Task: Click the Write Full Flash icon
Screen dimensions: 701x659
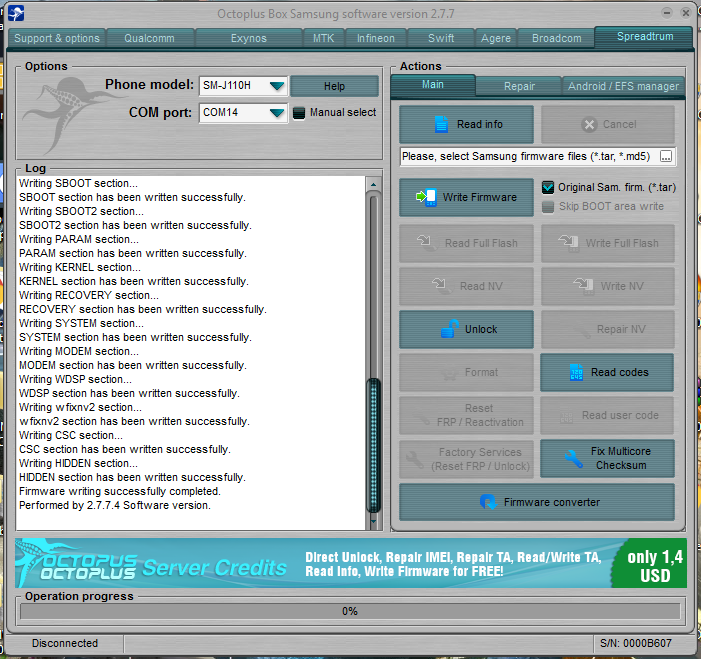Action: 569,243
